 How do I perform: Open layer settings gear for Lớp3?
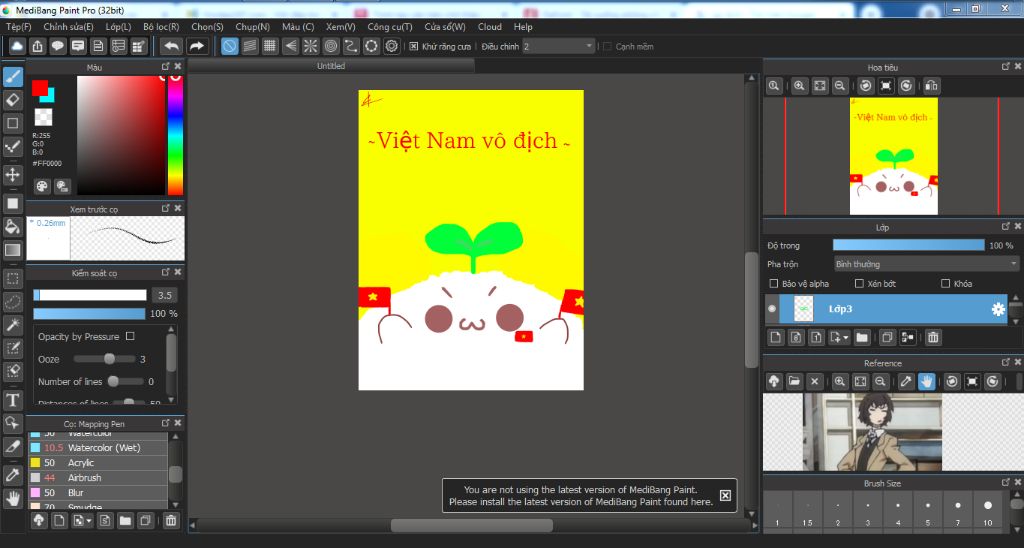click(x=998, y=309)
